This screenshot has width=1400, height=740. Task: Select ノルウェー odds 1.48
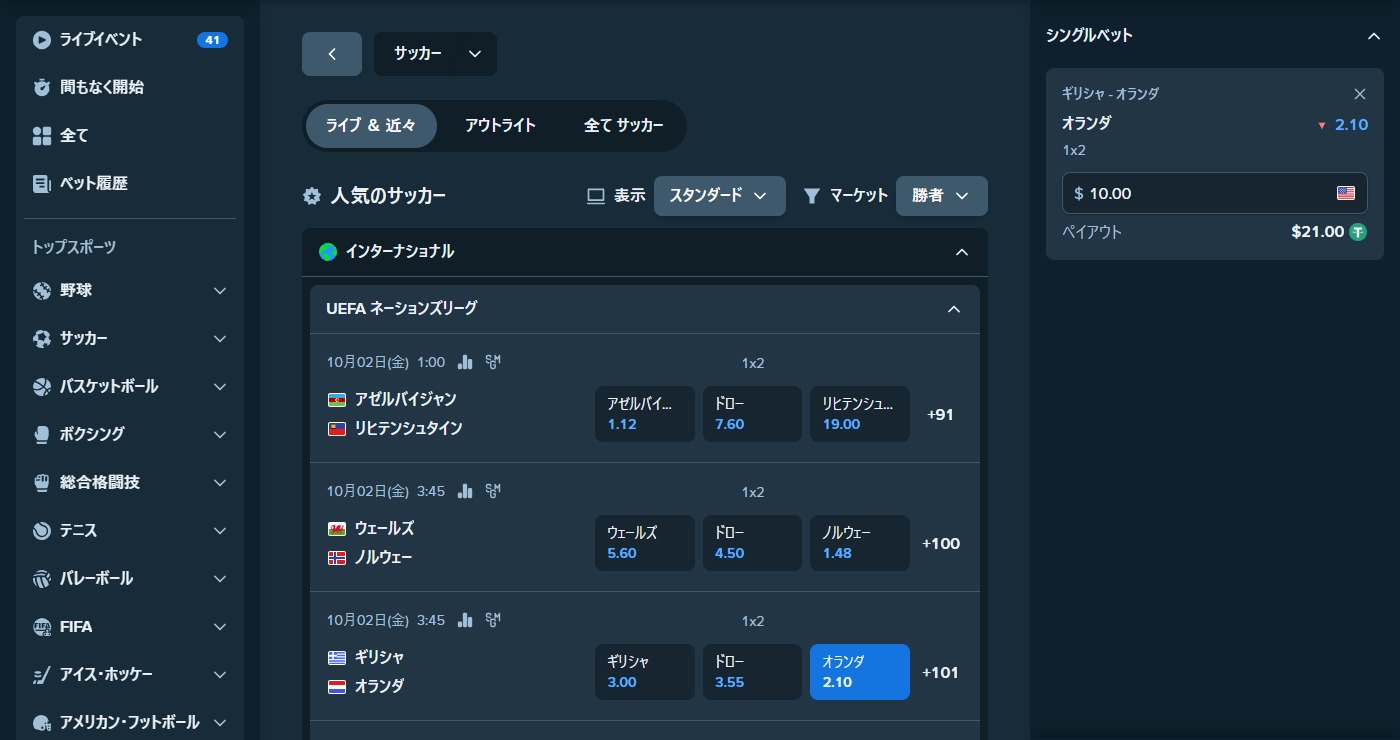point(860,543)
